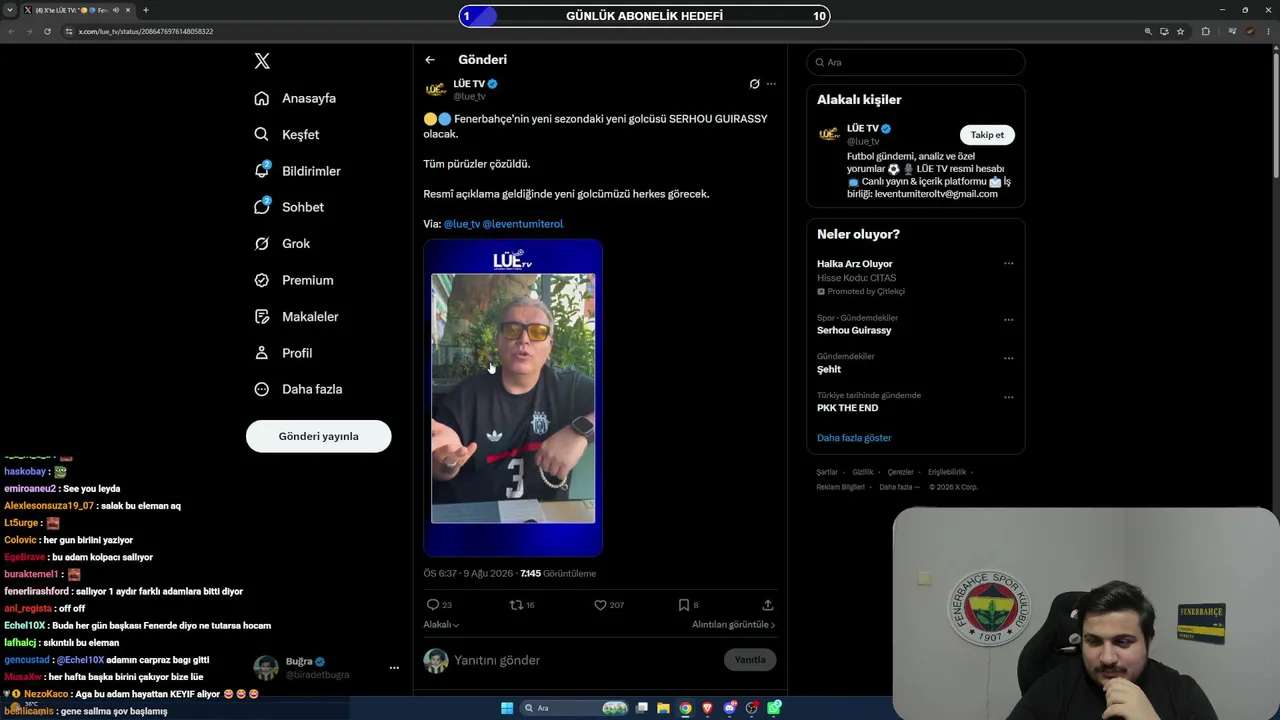This screenshot has width=1280, height=720.
Task: Open Google Chrome from the taskbar
Action: coord(685,708)
